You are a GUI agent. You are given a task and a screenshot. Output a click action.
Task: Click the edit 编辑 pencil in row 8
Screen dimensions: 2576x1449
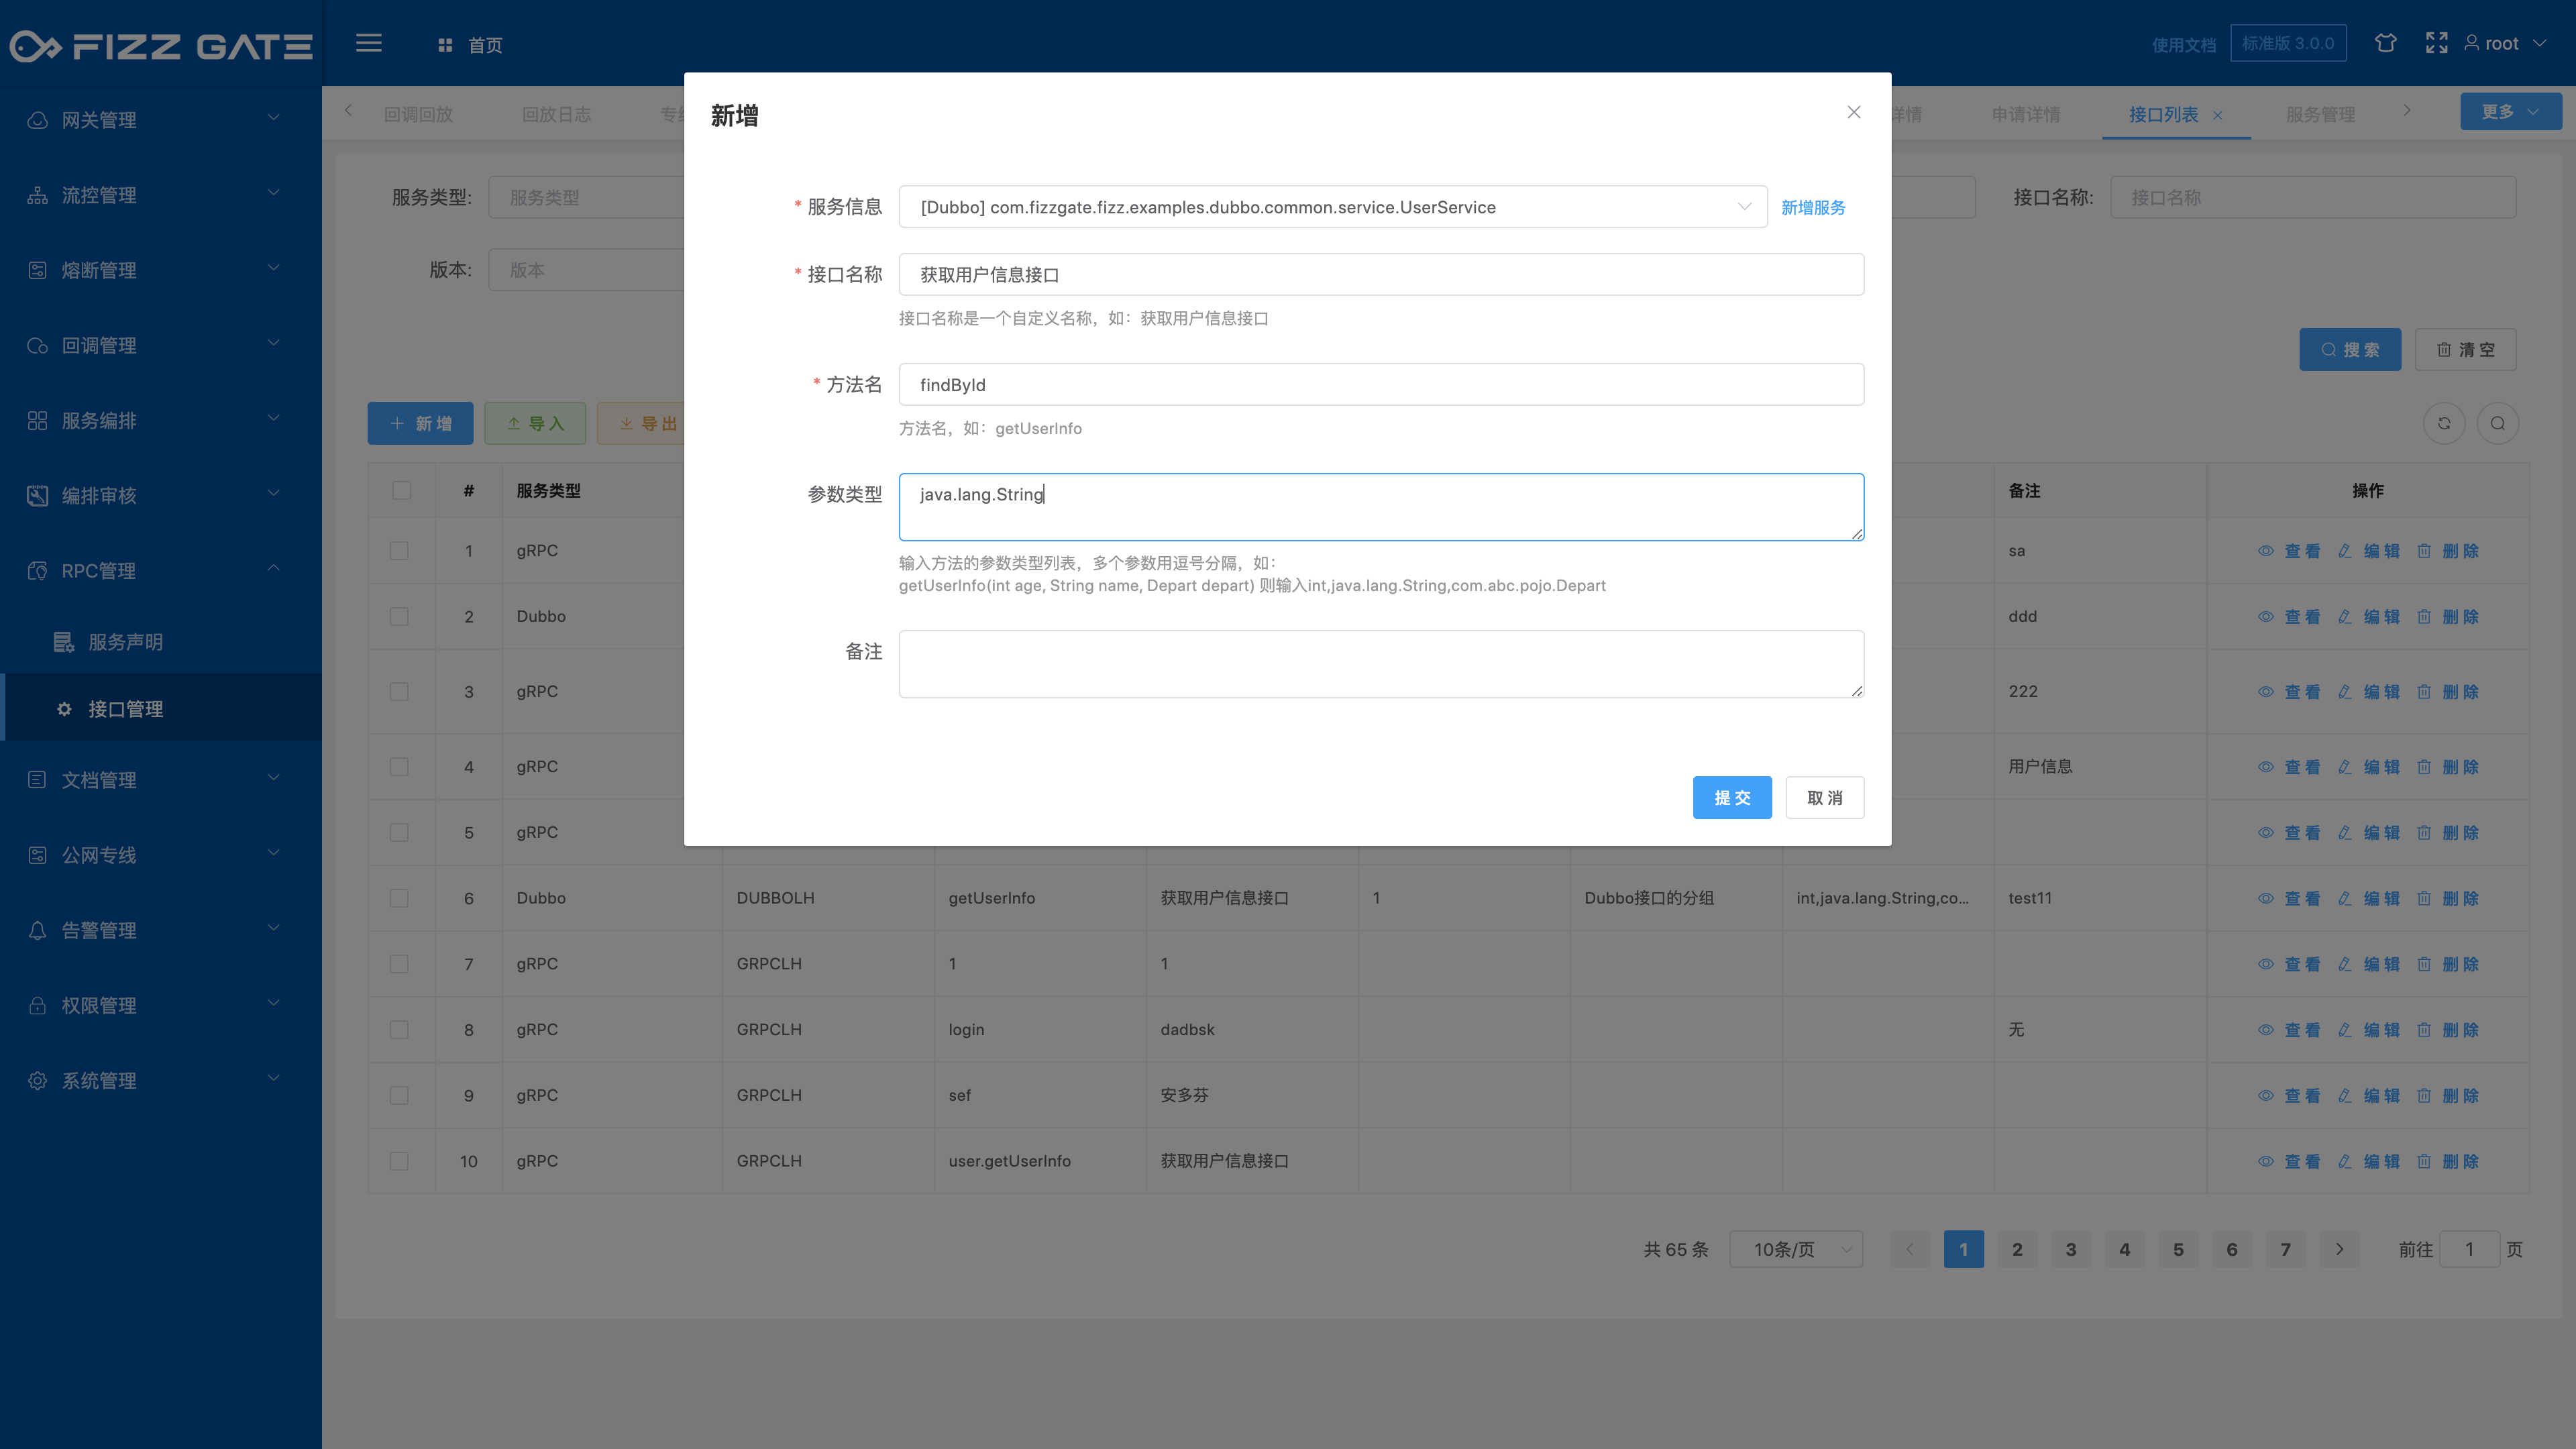pyautogui.click(x=2345, y=1030)
